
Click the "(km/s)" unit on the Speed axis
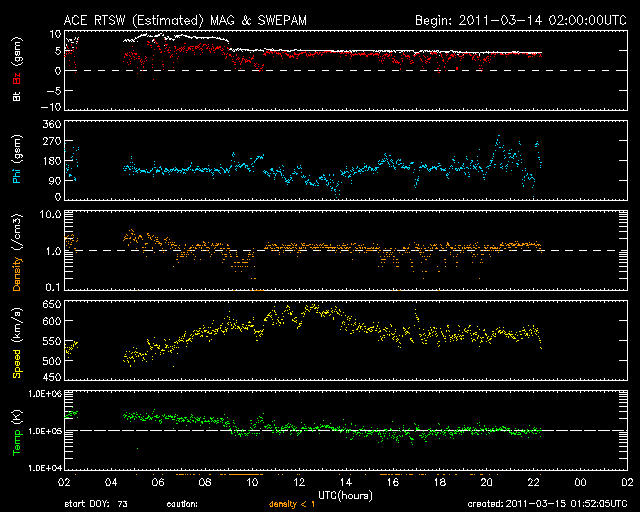[17, 326]
